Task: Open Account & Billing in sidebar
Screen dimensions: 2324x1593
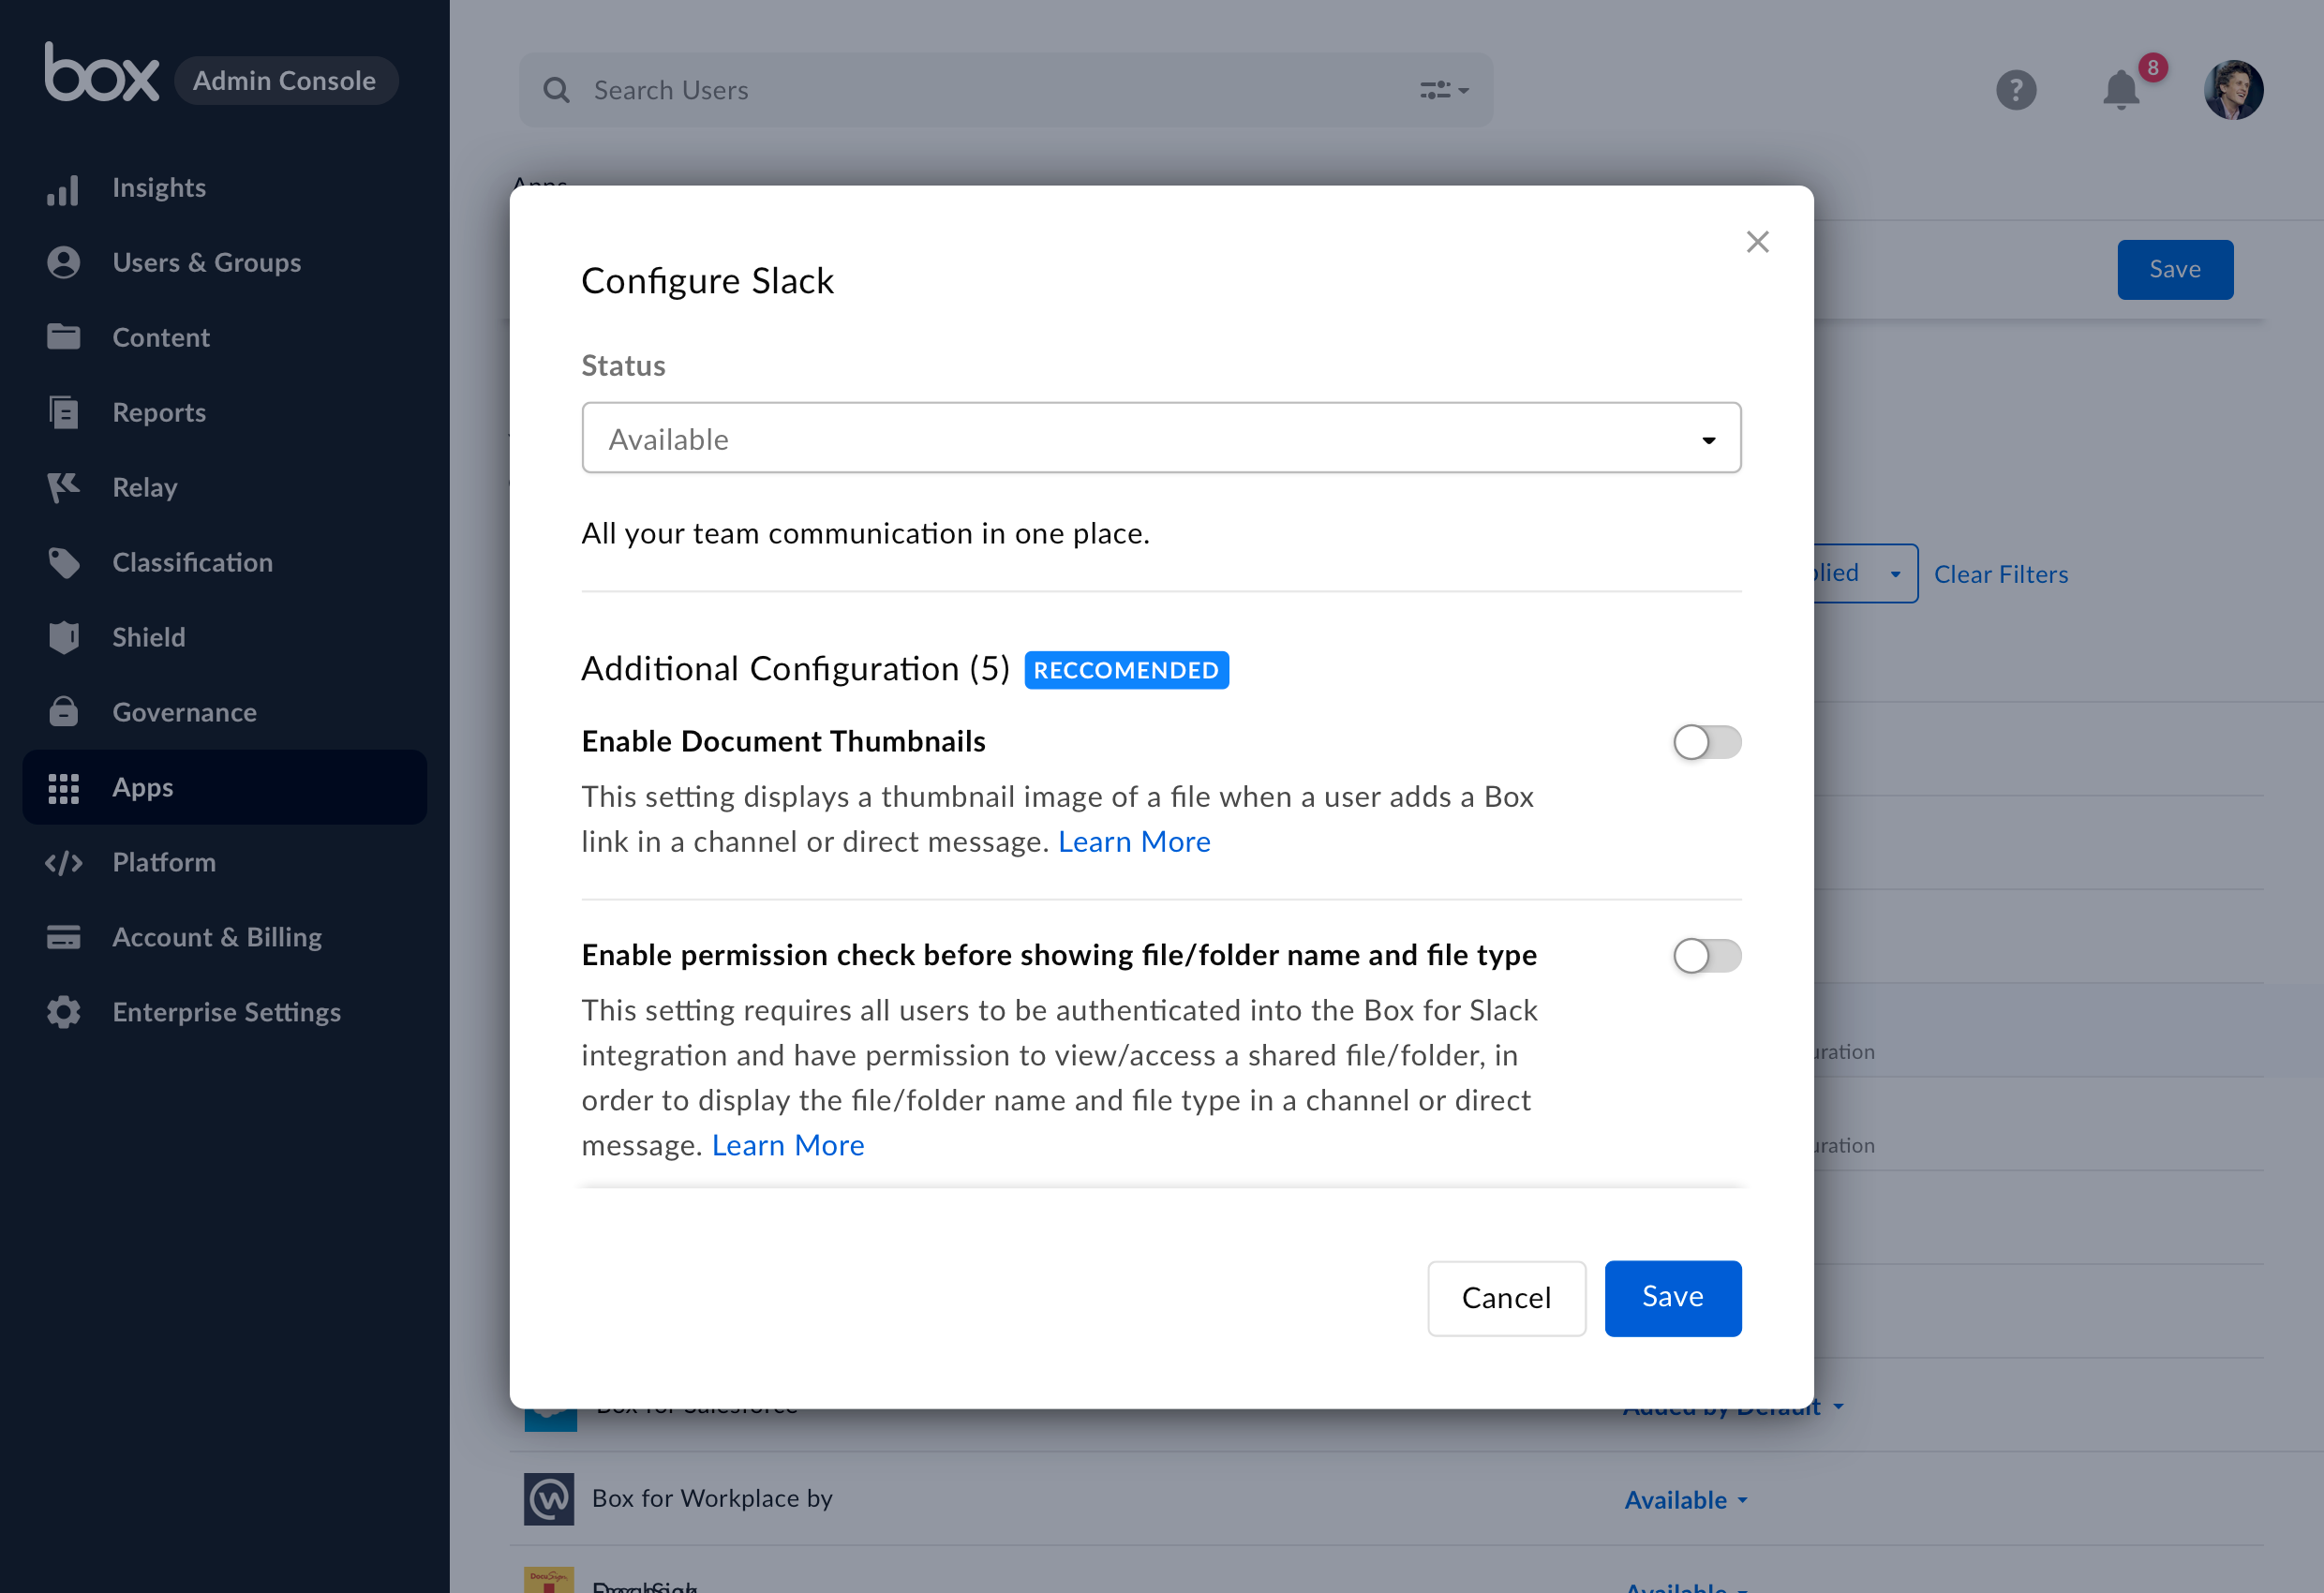Action: (x=217, y=937)
